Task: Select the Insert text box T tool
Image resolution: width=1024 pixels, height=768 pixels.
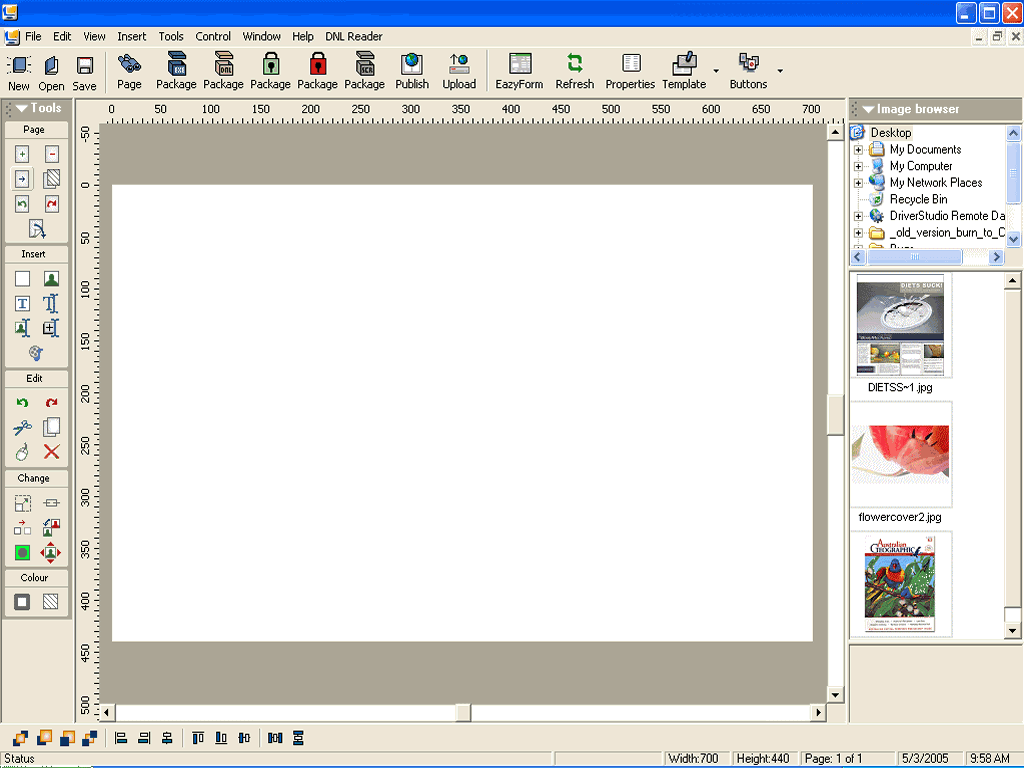Action: coord(22,304)
